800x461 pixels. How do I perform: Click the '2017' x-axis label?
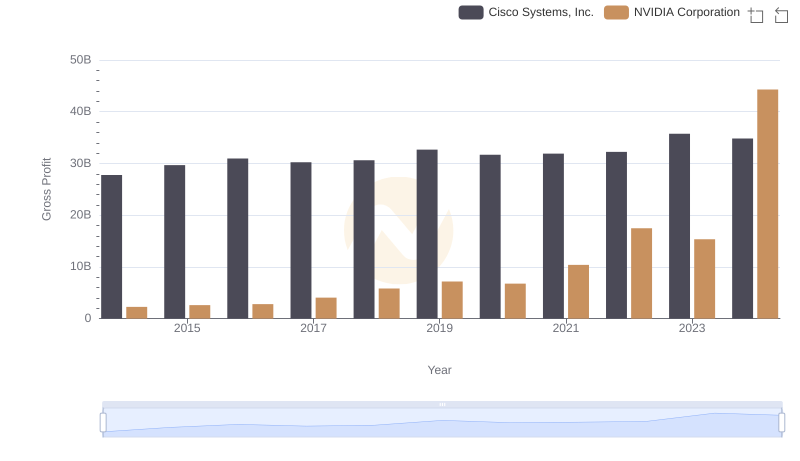click(x=313, y=328)
